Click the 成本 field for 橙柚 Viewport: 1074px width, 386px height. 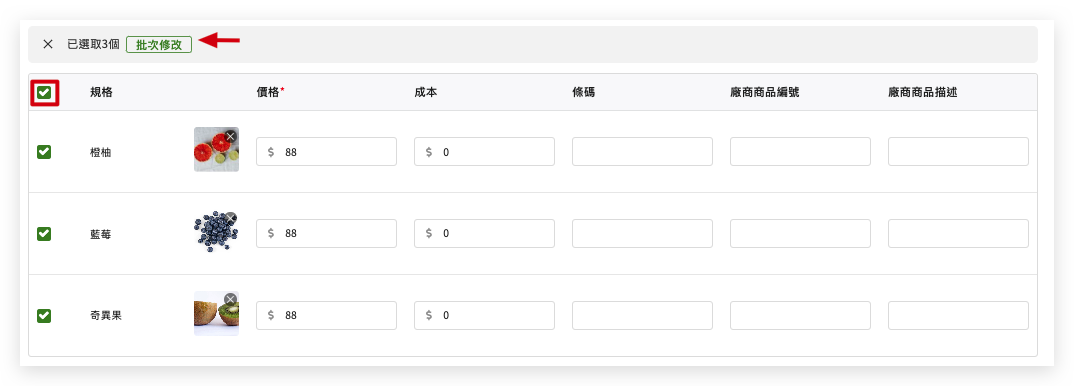pos(484,152)
